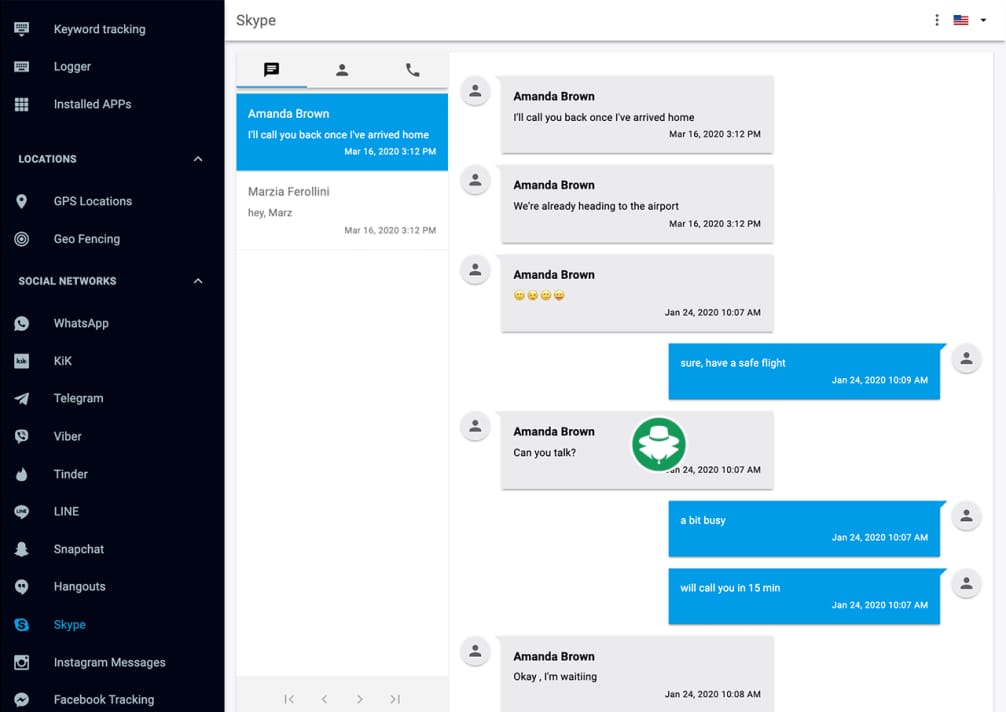Viewport: 1006px width, 712px height.
Task: Collapse the LOCATIONS section
Action: pyautogui.click(x=197, y=158)
